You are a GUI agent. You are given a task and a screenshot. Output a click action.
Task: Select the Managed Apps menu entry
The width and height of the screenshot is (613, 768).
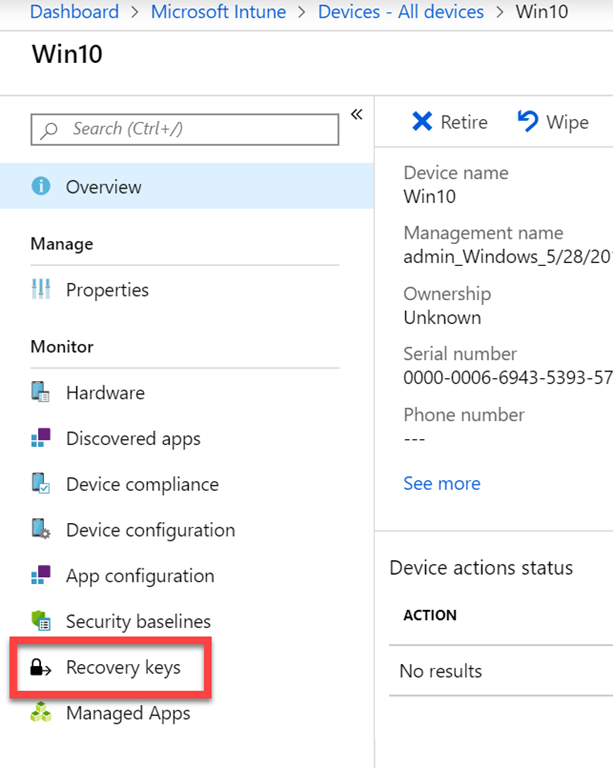click(x=128, y=713)
